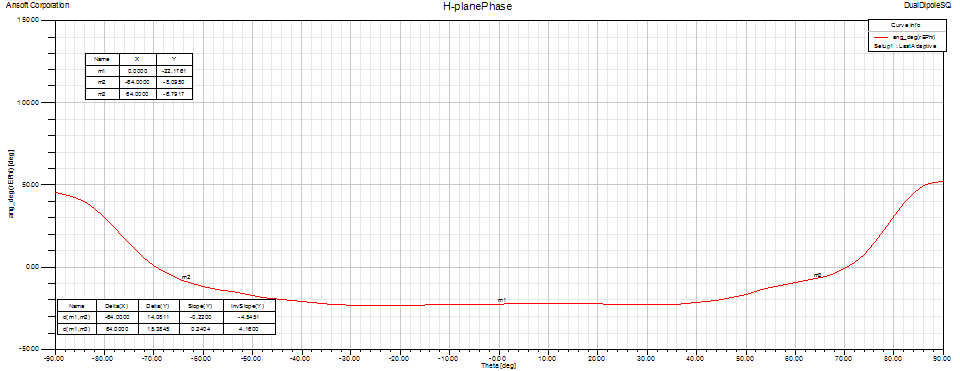Click the 40.00 X-axis tick label
This screenshot has height=371, width=960.
(696, 358)
